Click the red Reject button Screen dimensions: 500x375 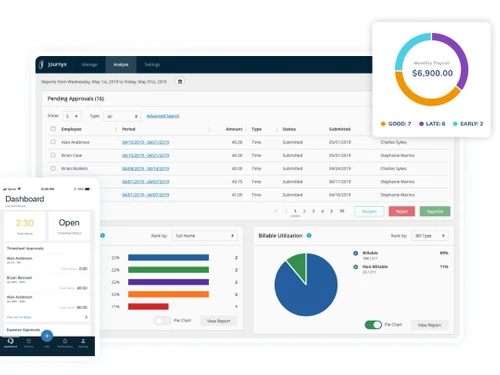click(x=402, y=211)
